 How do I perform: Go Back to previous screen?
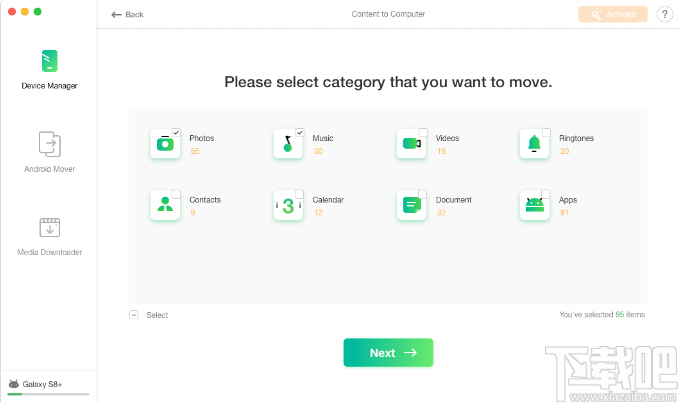coord(127,15)
